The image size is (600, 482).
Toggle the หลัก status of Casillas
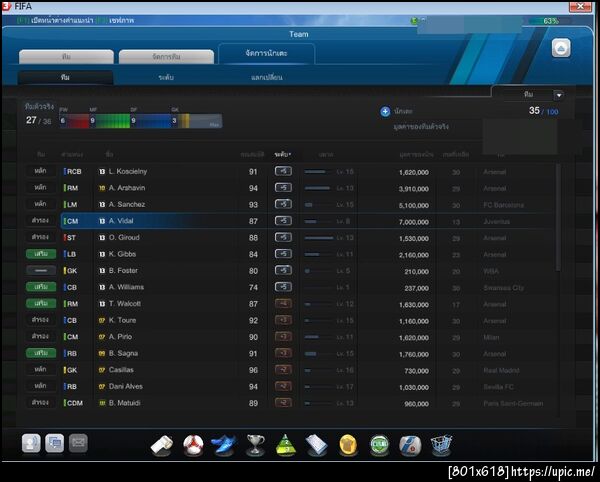[41, 370]
